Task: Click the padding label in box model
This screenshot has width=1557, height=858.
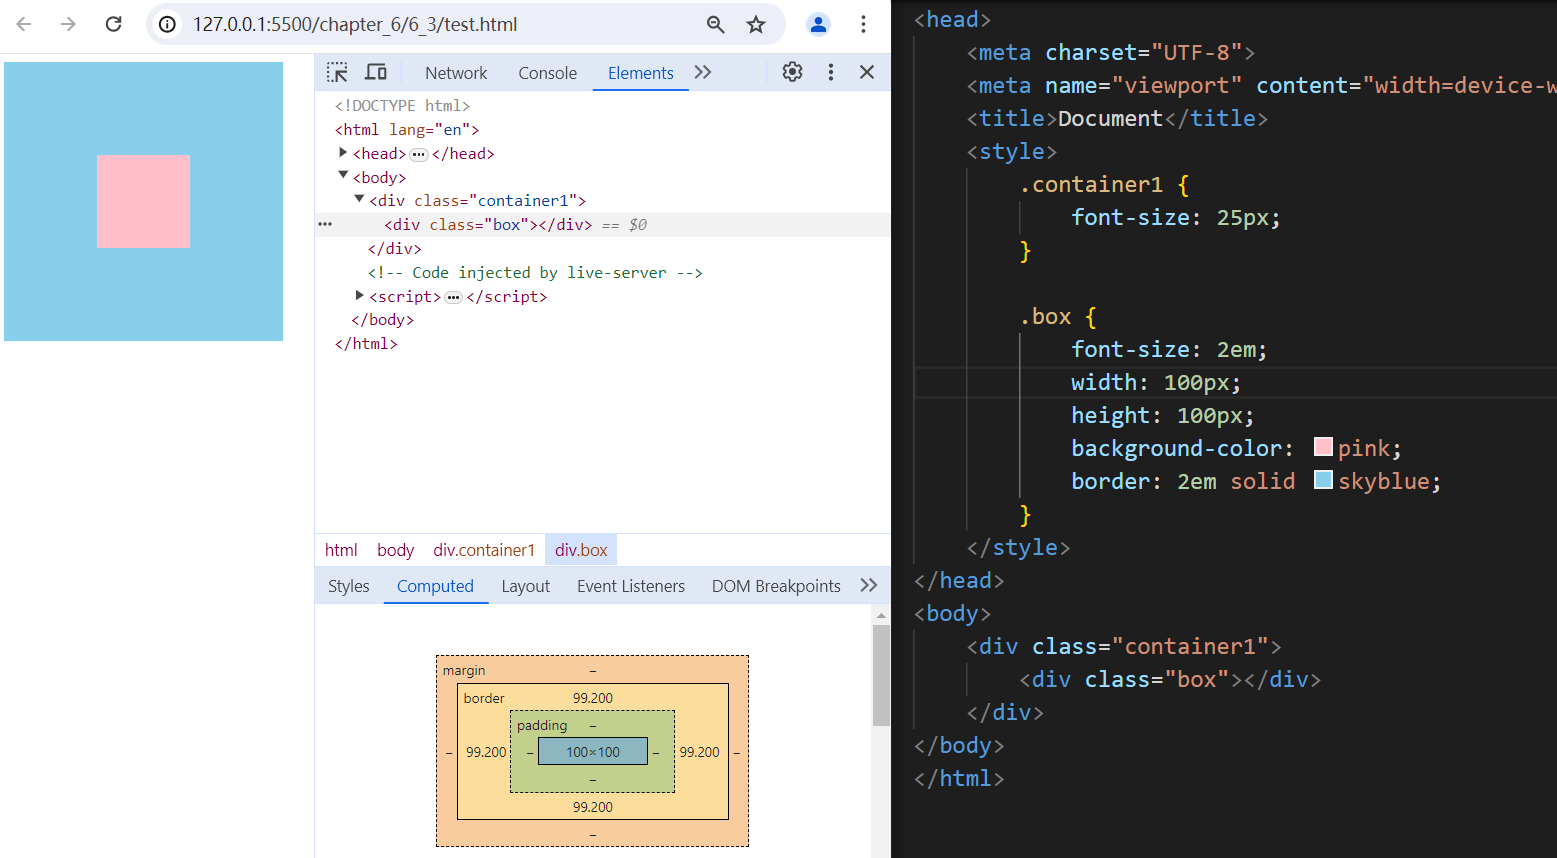Action: (542, 725)
